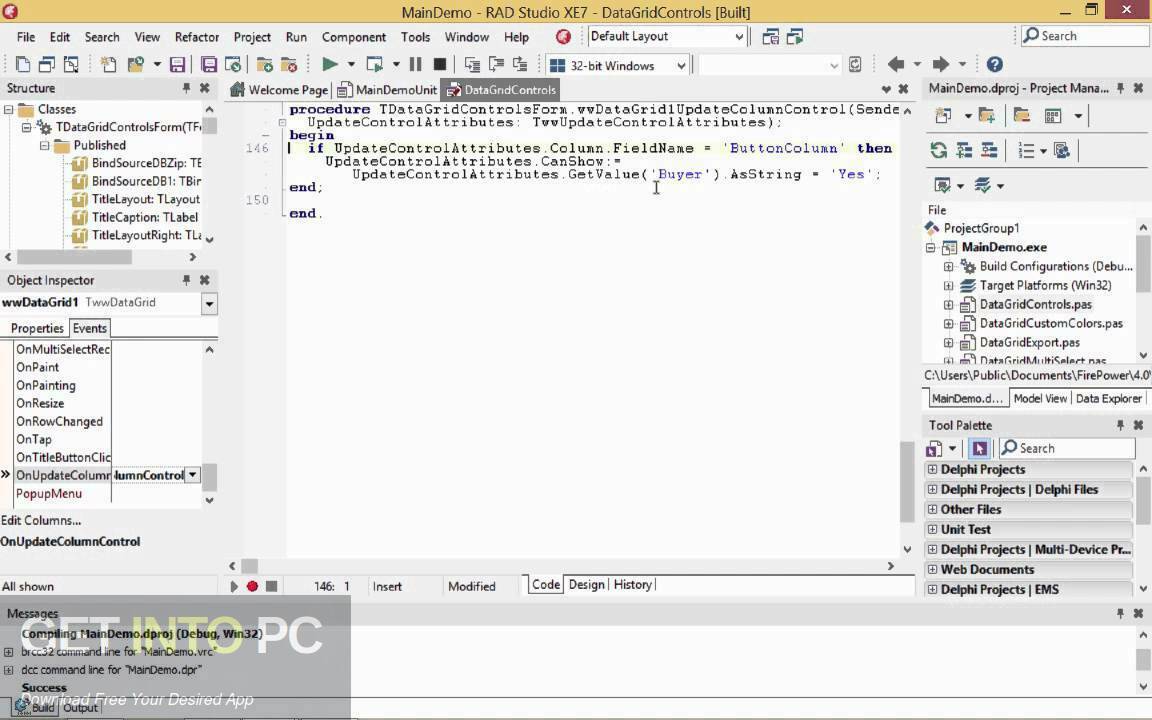Click the Back navigation arrow icon
This screenshot has height=720, width=1152.
click(896, 65)
